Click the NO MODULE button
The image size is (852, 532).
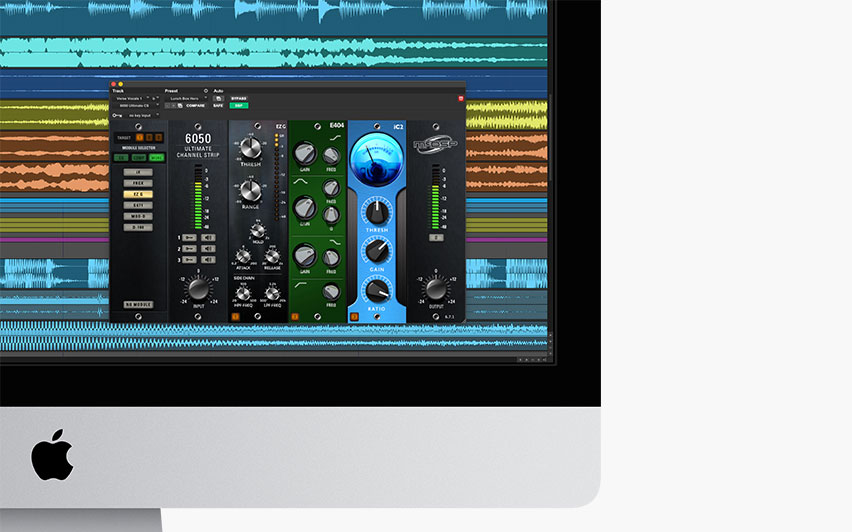pos(138,304)
